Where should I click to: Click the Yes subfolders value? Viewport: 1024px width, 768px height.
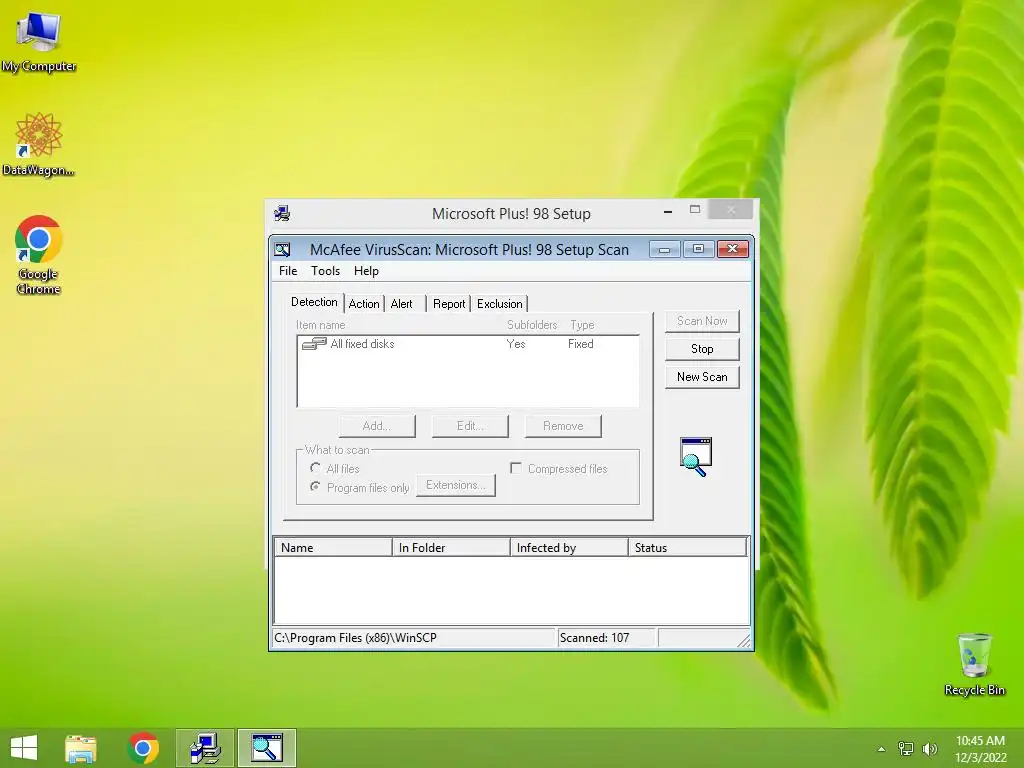[516, 344]
